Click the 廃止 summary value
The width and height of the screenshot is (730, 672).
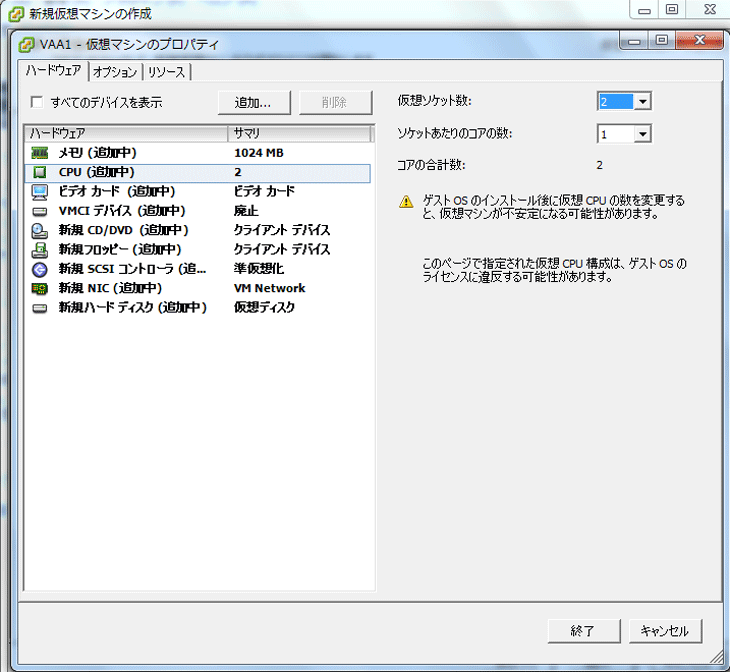pos(246,211)
